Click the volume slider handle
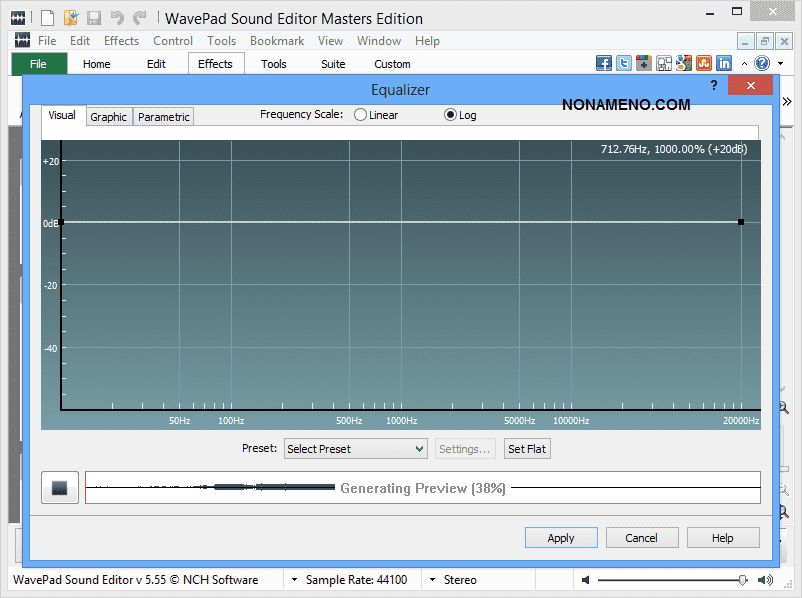Image resolution: width=802 pixels, height=598 pixels. pos(742,580)
